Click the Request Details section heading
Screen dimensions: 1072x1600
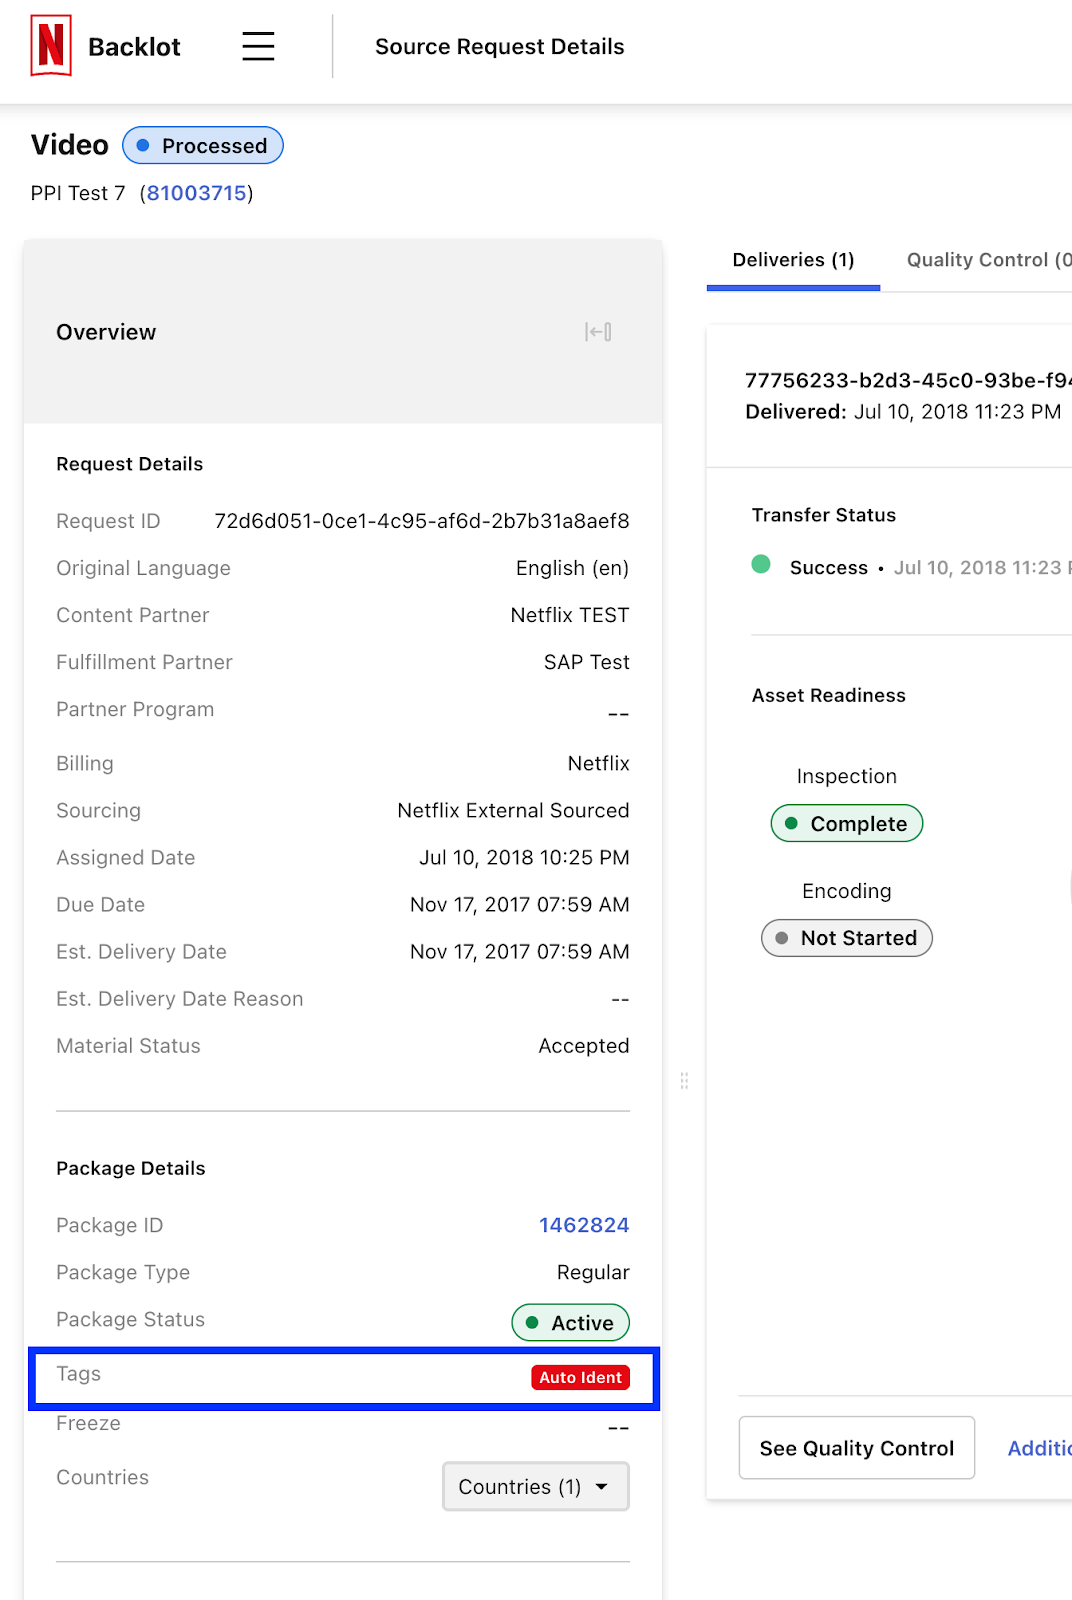[130, 464]
